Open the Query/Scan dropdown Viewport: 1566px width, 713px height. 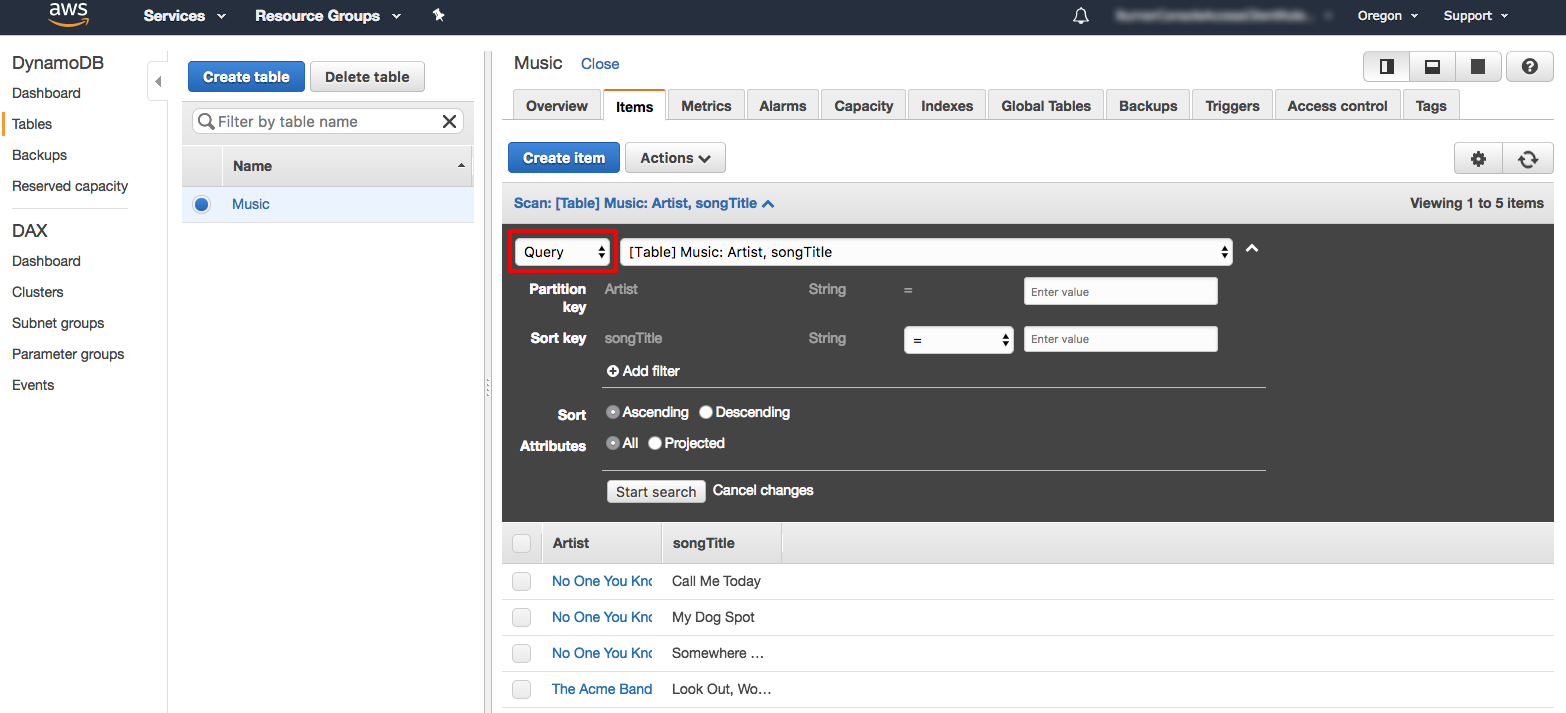tap(561, 251)
